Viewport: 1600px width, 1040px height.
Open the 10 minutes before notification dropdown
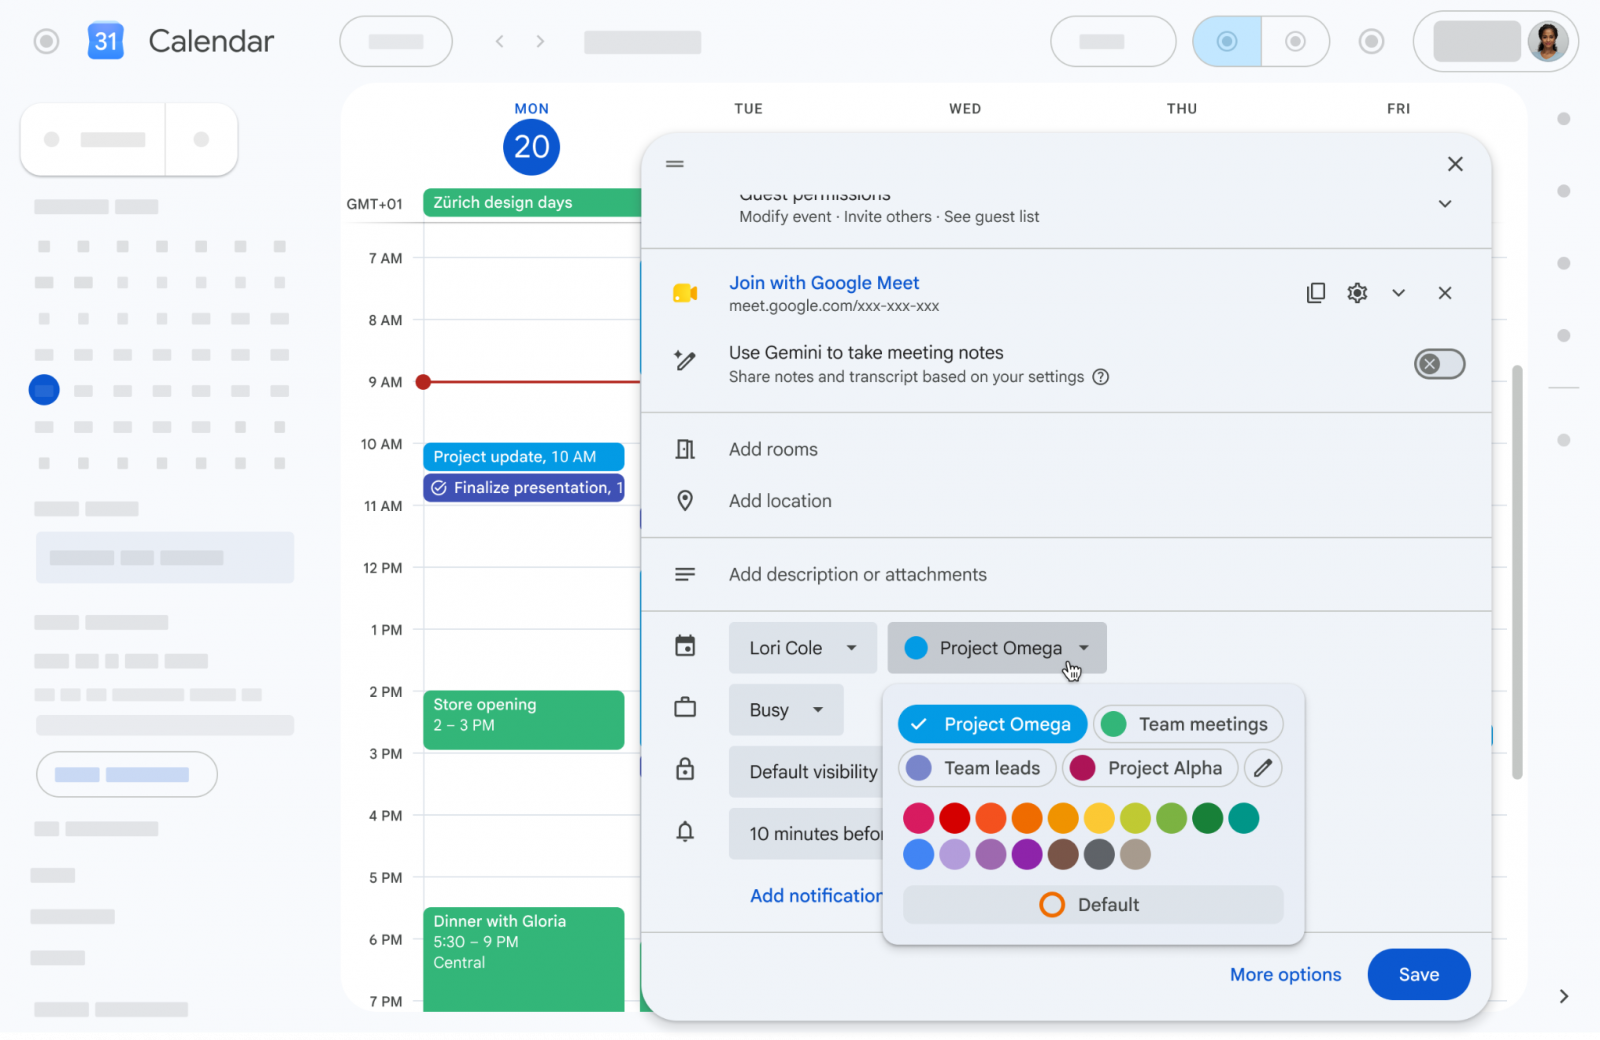tap(806, 834)
